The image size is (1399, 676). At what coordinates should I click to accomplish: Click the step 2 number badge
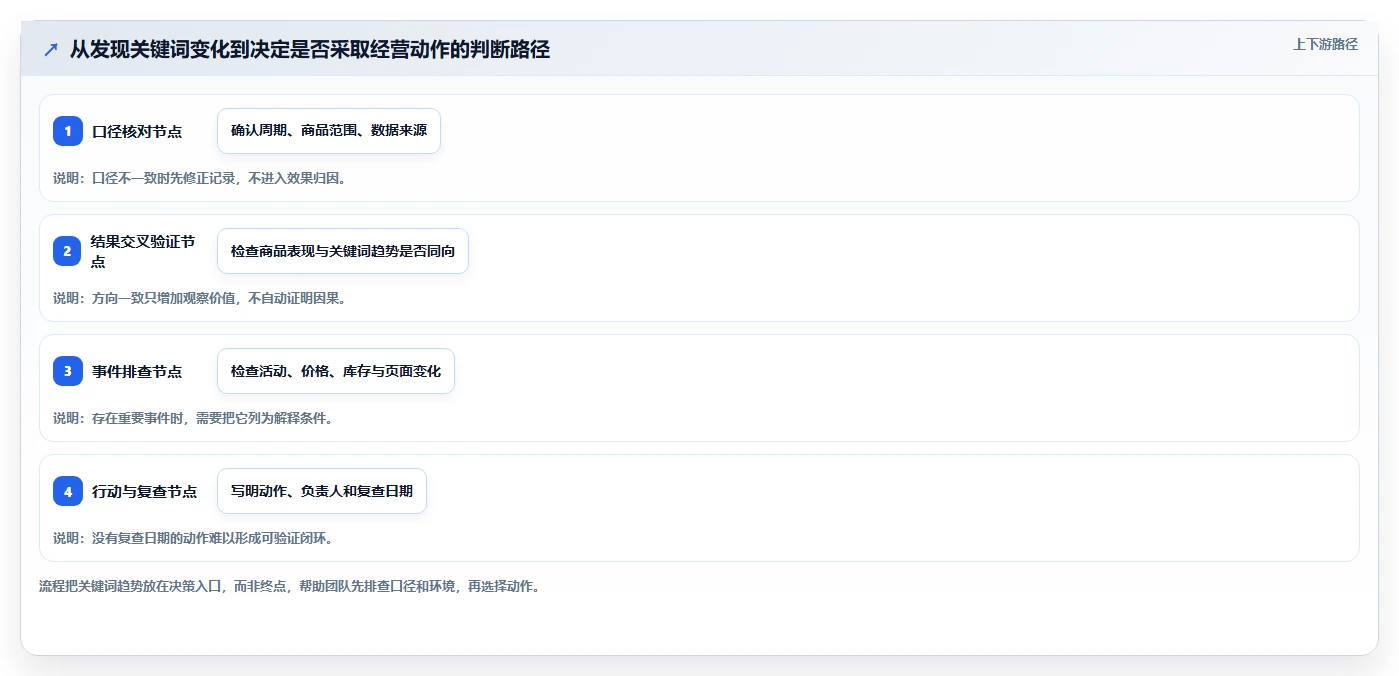pos(68,251)
